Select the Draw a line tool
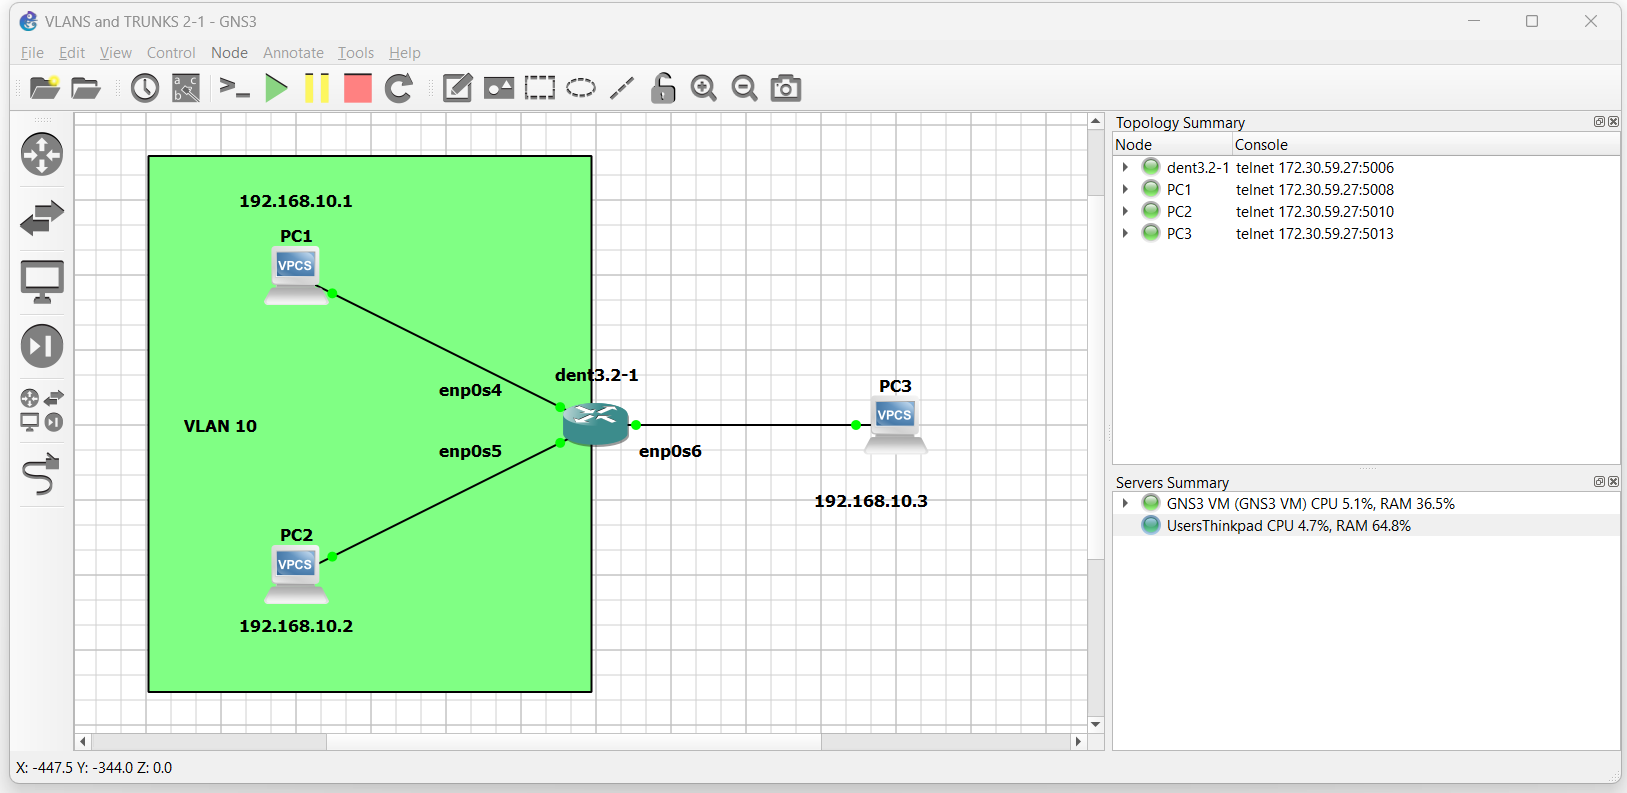The width and height of the screenshot is (1627, 793). [x=622, y=88]
